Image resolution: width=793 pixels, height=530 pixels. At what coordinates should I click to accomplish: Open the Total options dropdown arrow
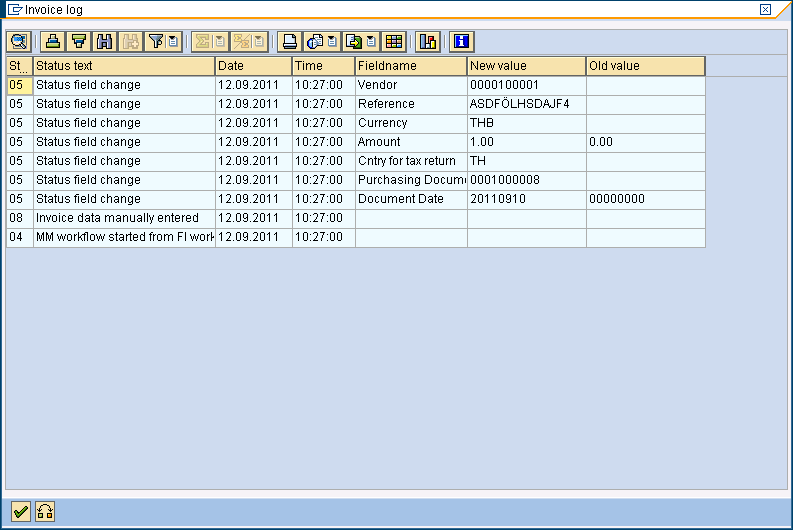tap(221, 41)
